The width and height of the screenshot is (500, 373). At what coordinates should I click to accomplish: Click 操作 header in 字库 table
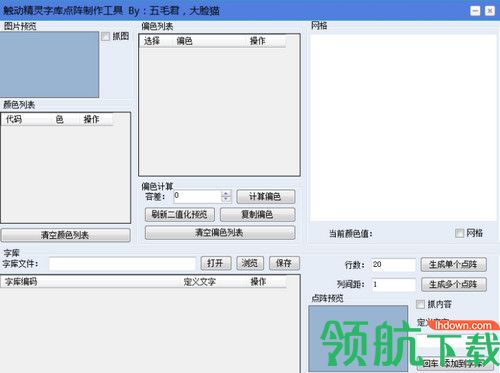[266, 282]
